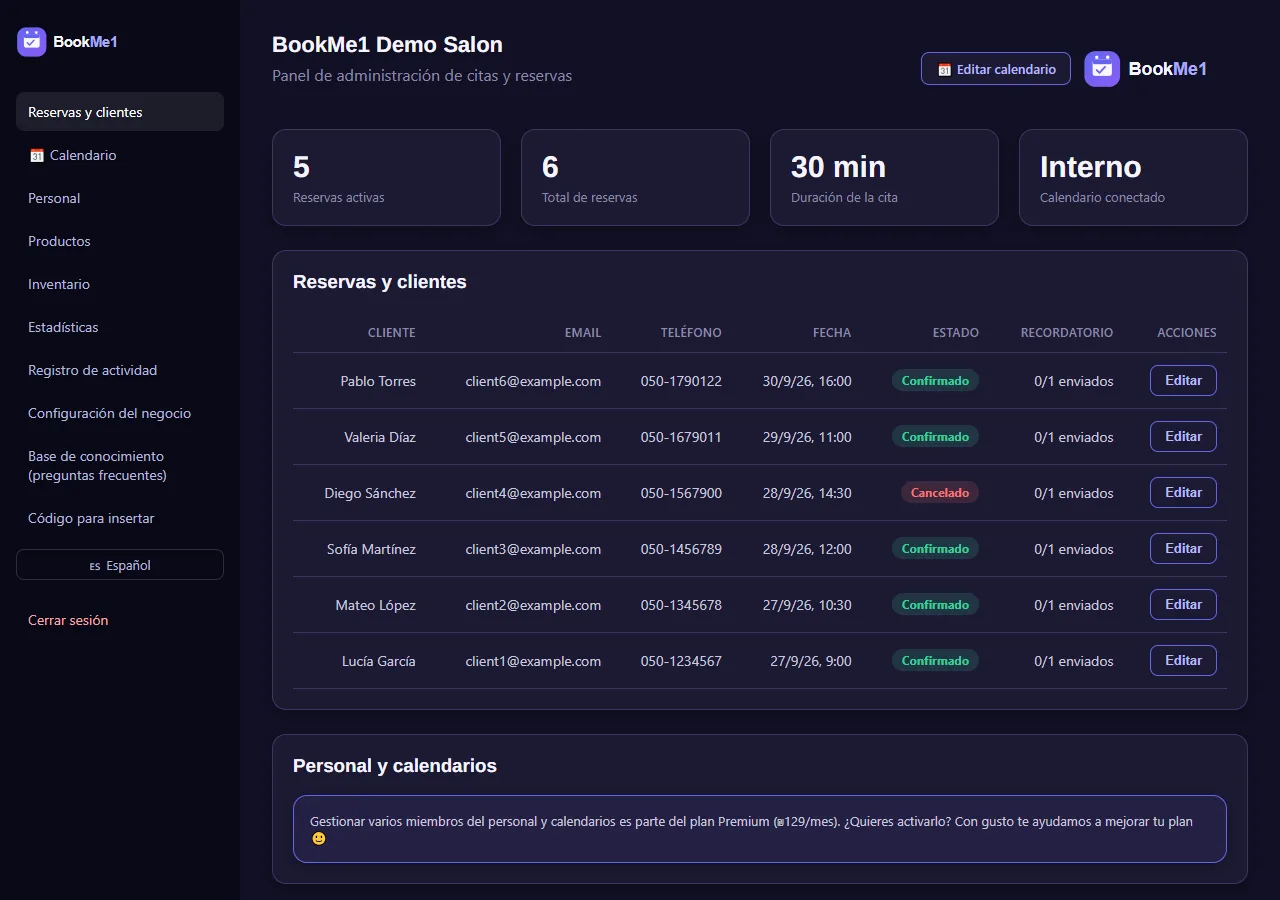1280x900 pixels.
Task: Open Inventario in the sidebar
Action: (x=120, y=284)
